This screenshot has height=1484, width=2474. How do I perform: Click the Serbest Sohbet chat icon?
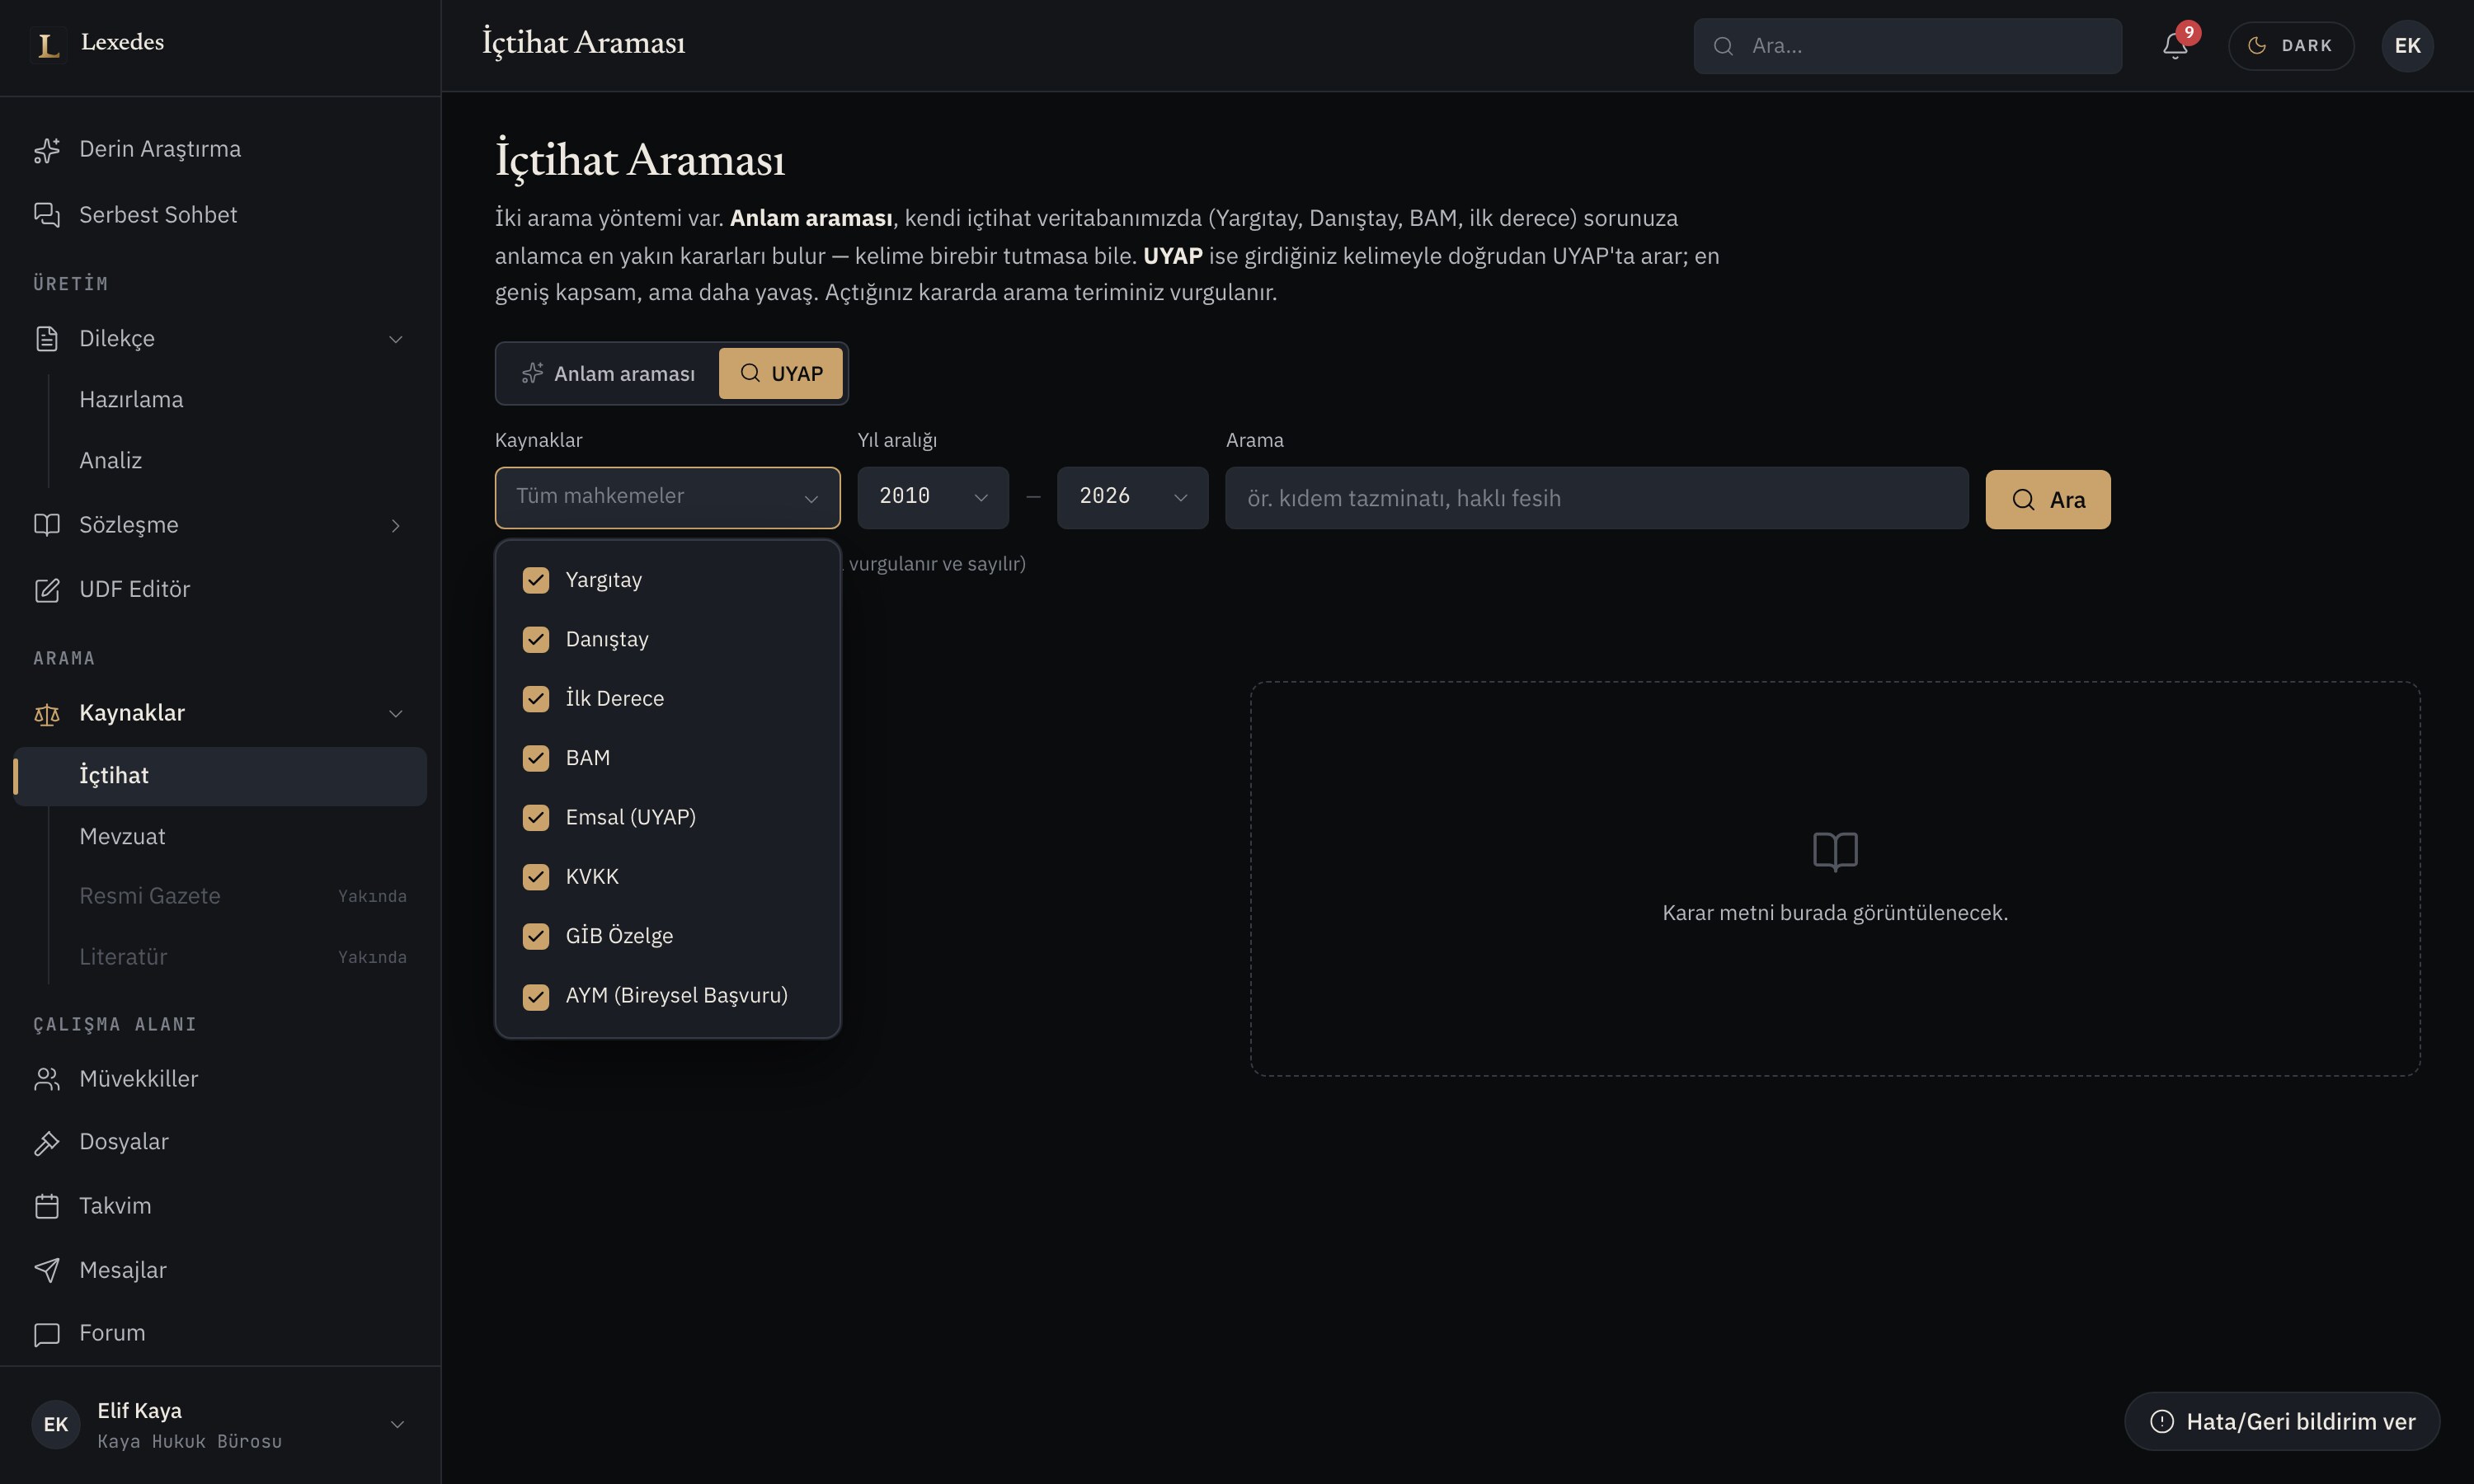click(47, 215)
